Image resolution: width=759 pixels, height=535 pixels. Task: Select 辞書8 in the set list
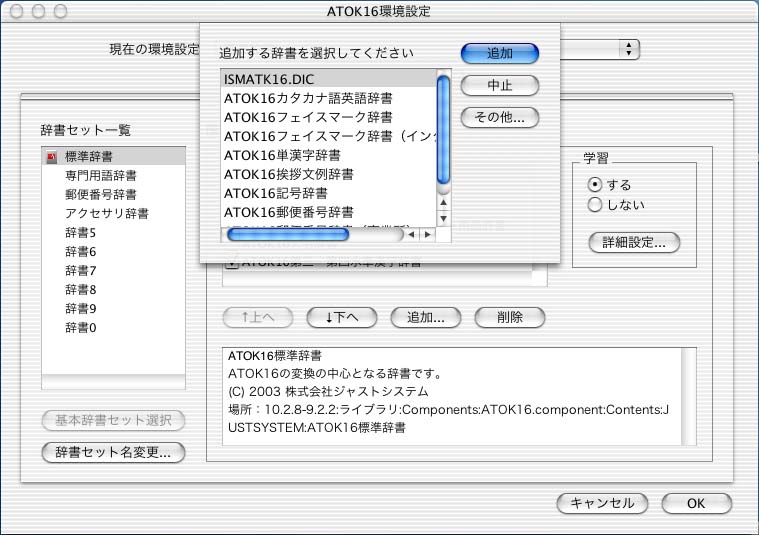(x=113, y=290)
